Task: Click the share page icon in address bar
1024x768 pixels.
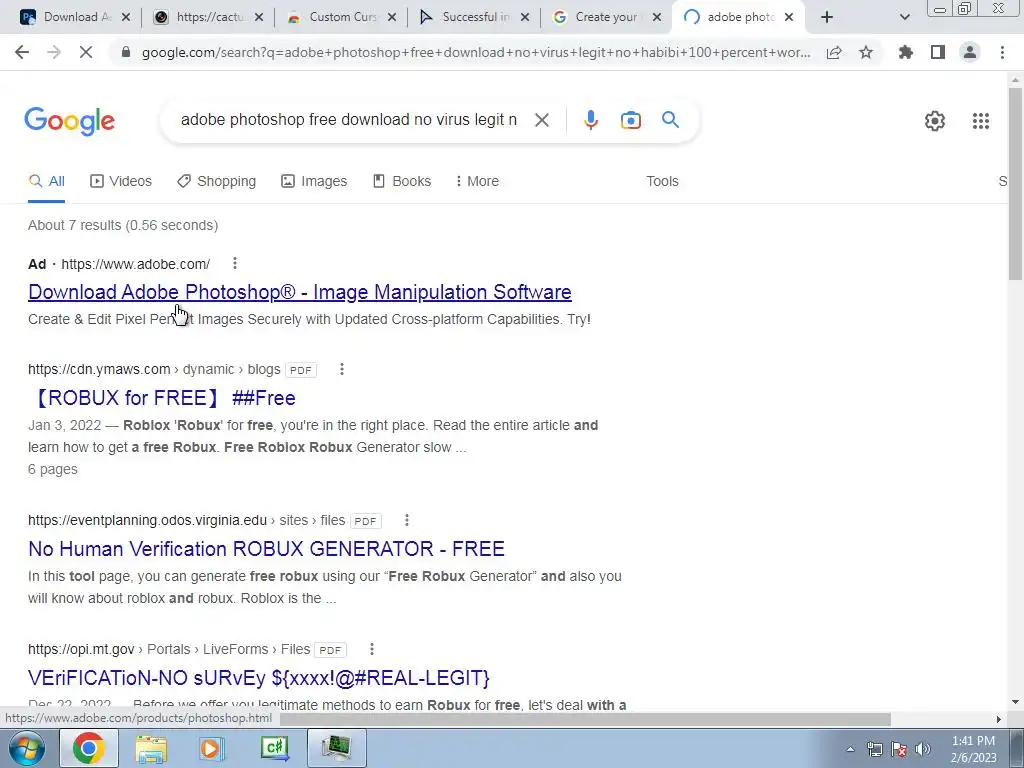Action: click(834, 52)
